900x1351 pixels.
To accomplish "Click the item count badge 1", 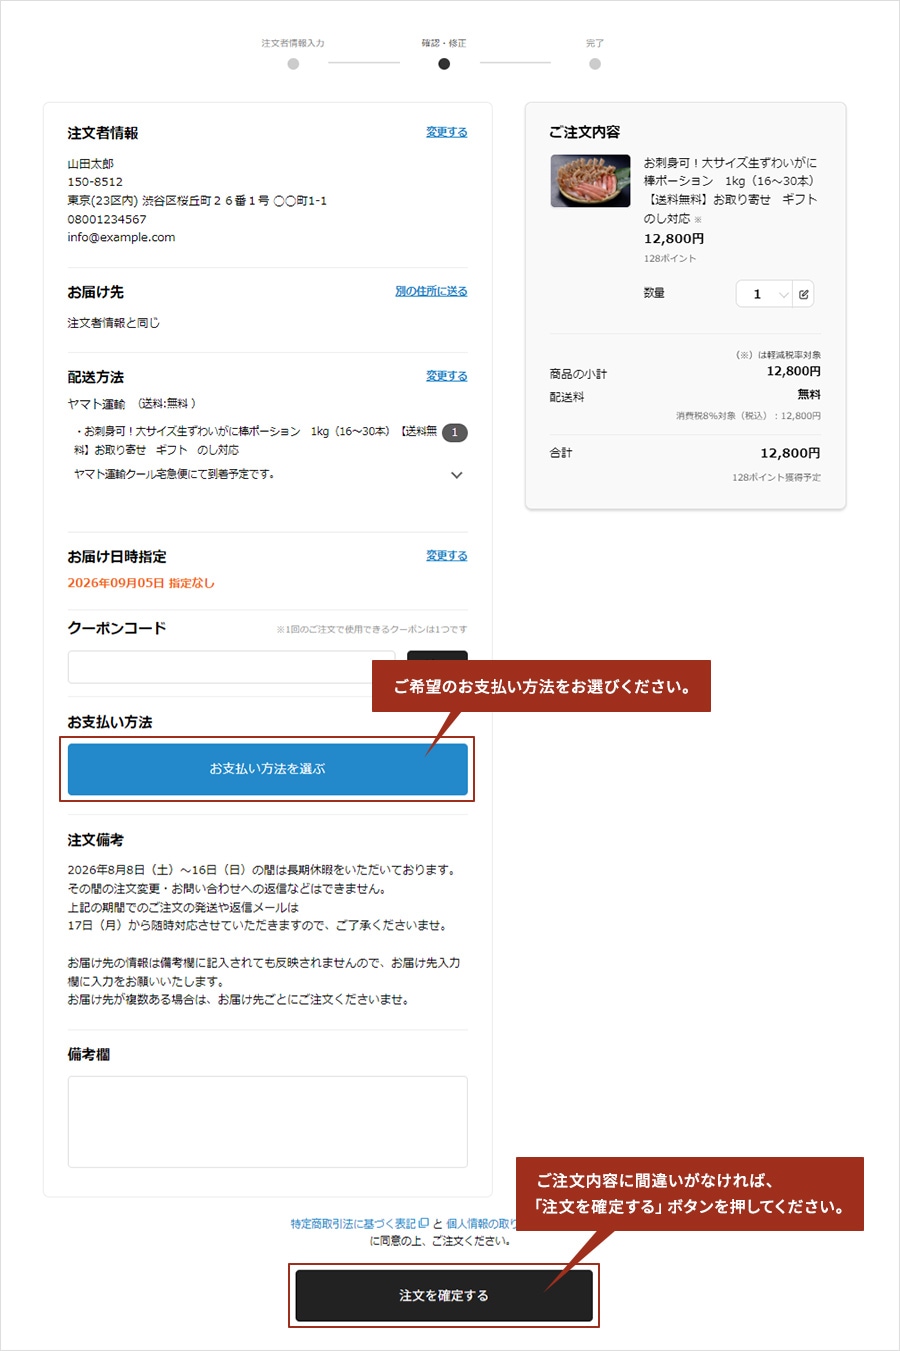I will coord(455,433).
